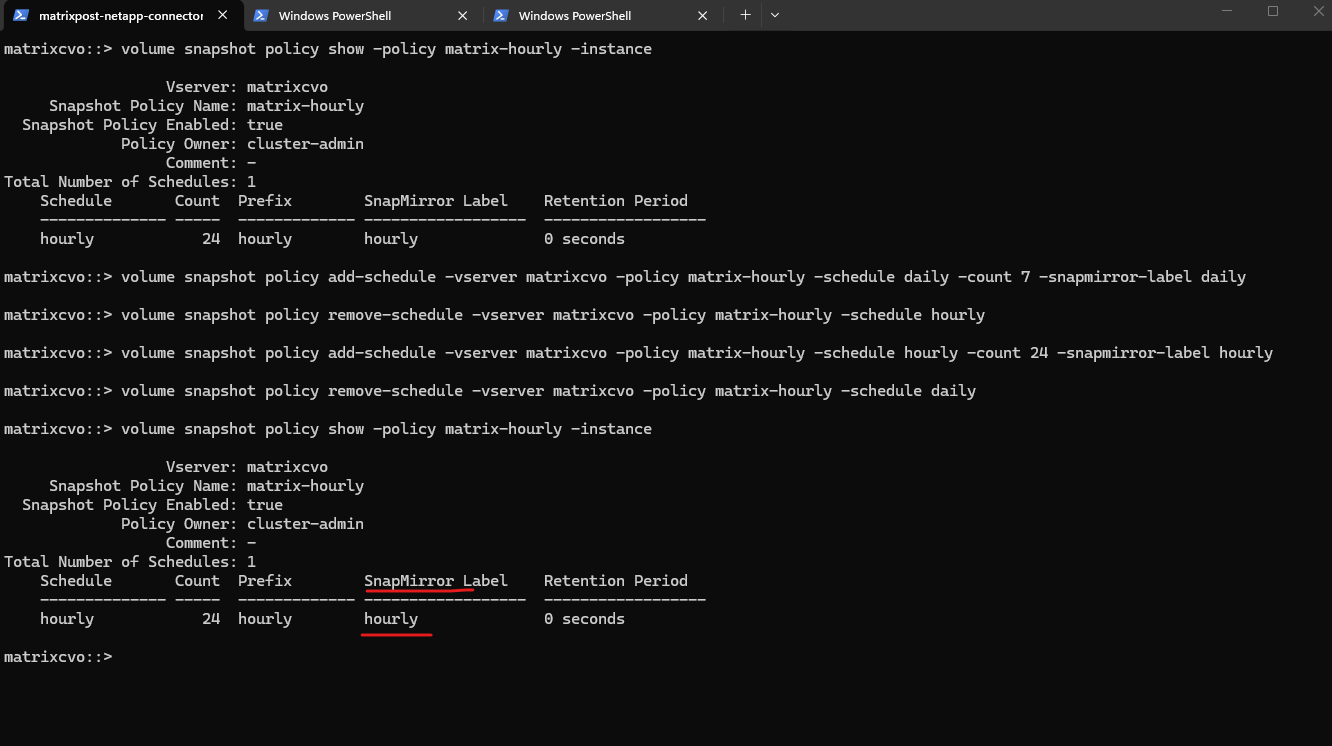This screenshot has width=1332, height=746.
Task: Click the PowerShell icon on the rightmost tab
Action: tap(501, 16)
